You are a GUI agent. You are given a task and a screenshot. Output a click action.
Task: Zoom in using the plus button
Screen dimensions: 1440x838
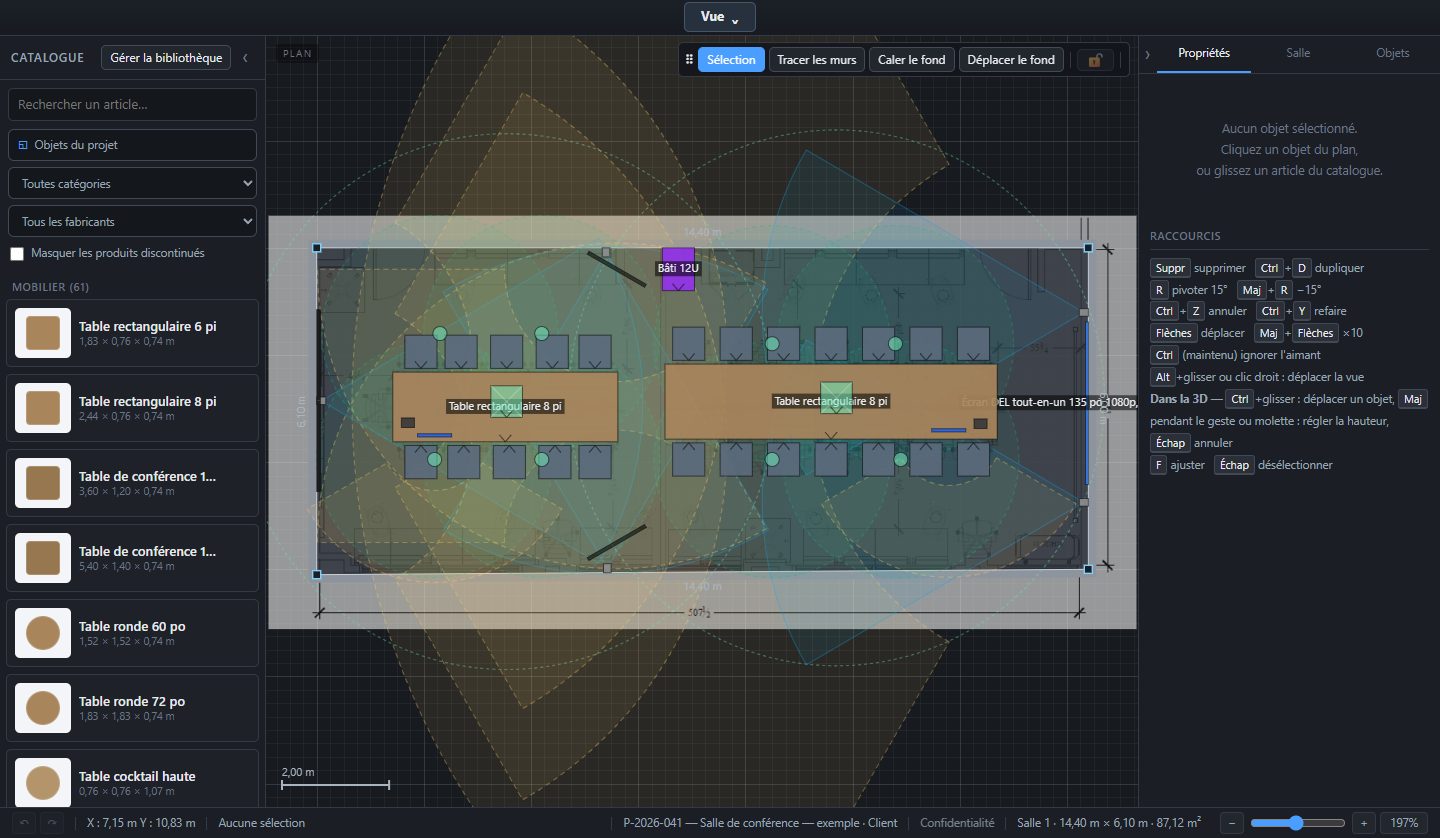coord(1364,823)
